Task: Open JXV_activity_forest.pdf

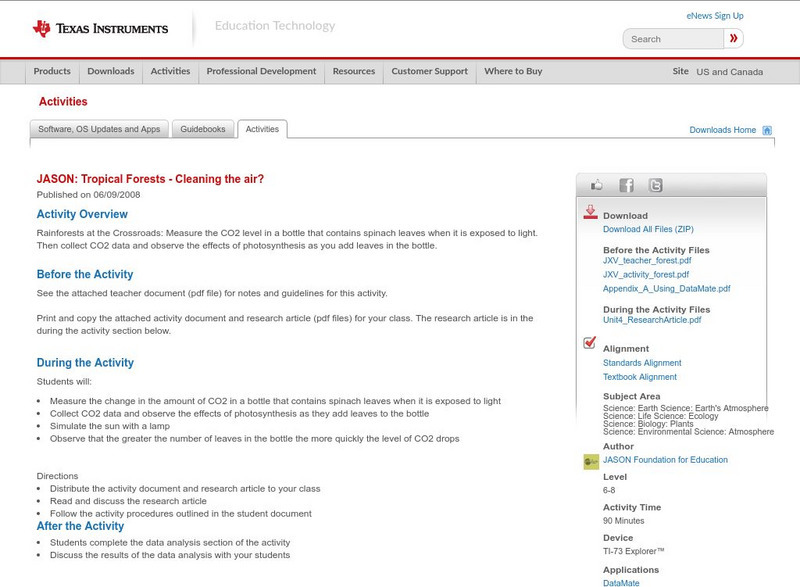Action: pos(646,274)
